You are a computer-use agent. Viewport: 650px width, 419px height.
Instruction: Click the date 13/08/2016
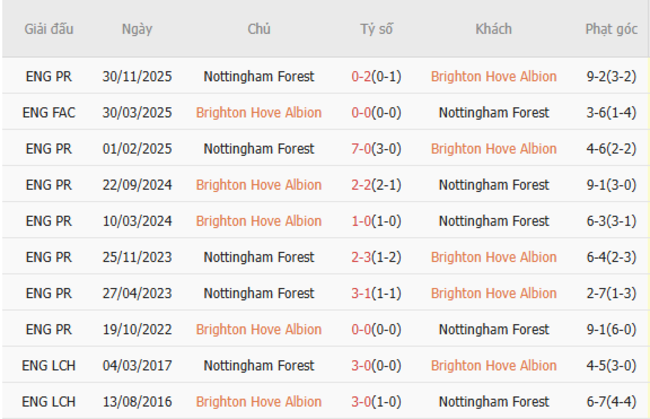(137, 401)
